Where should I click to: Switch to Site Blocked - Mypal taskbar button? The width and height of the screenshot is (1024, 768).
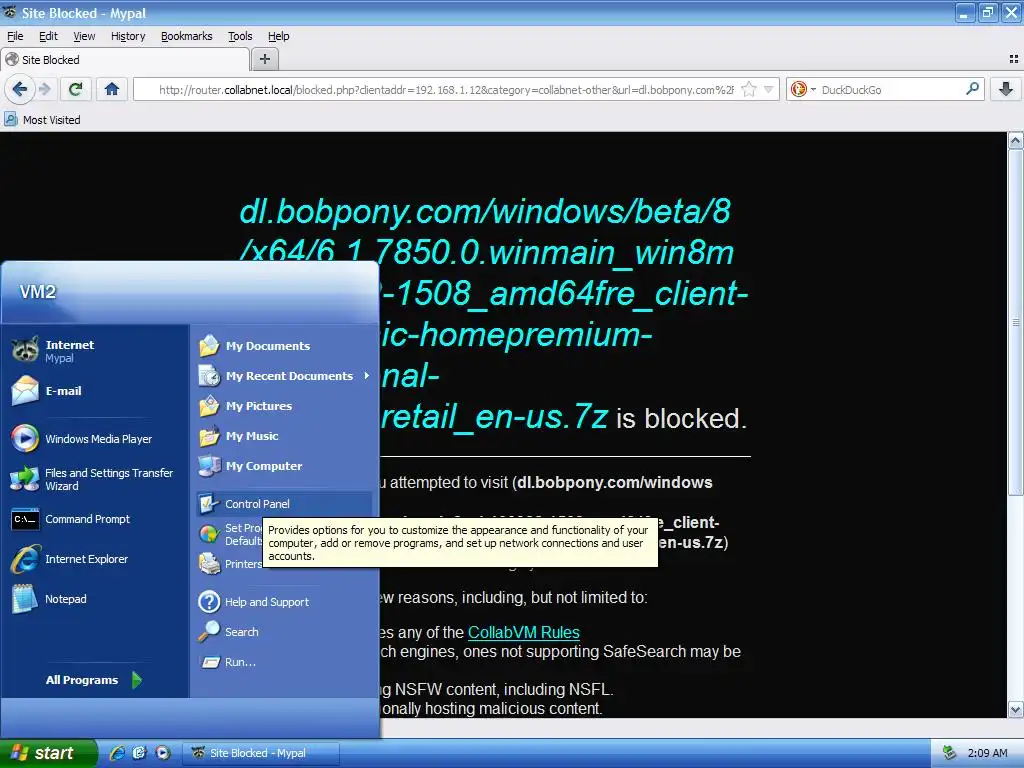(x=259, y=753)
